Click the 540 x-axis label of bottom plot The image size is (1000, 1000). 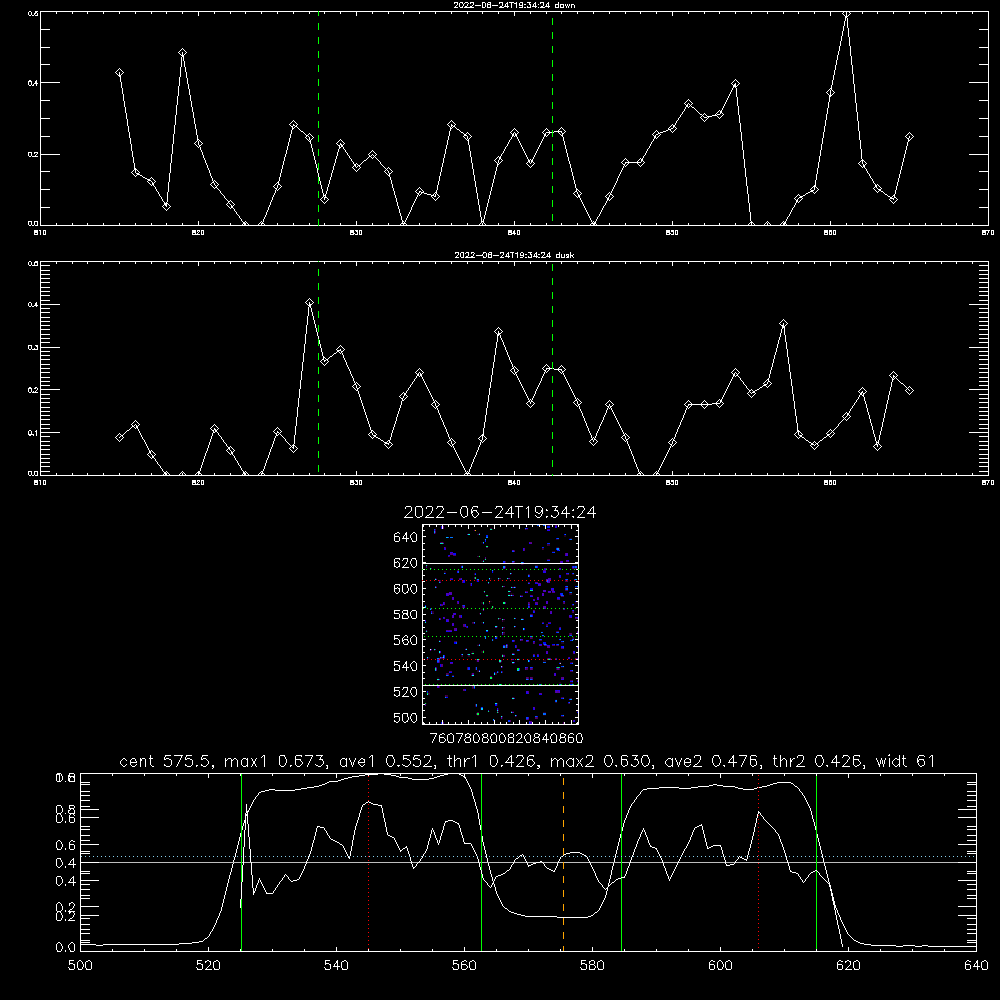click(336, 965)
